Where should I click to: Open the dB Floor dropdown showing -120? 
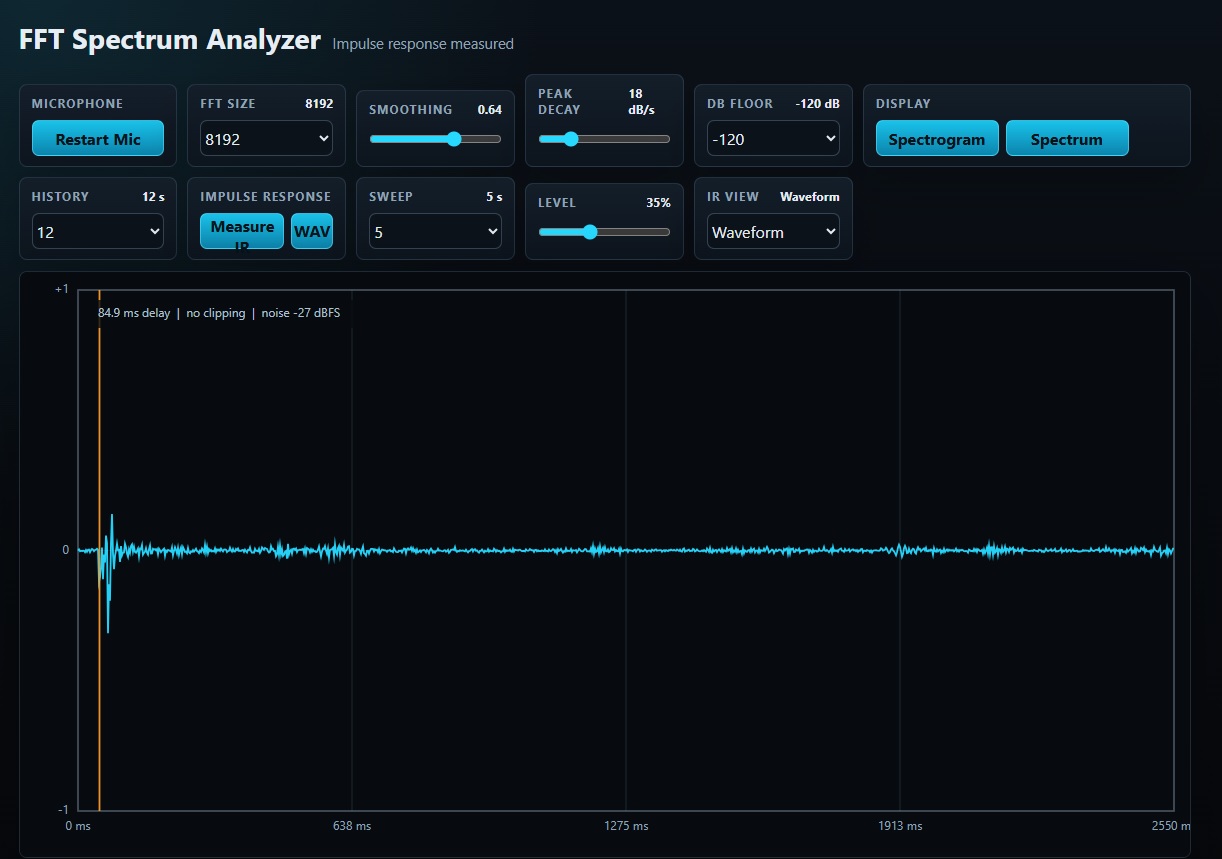(x=773, y=138)
